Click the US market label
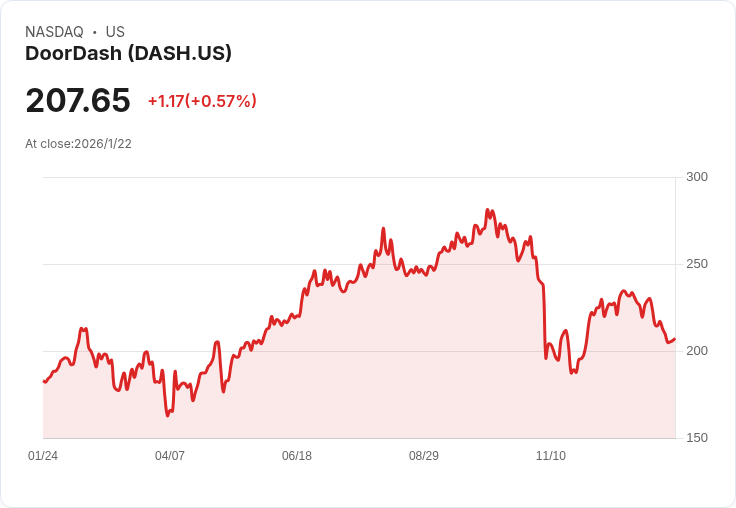The height and width of the screenshot is (508, 736). pos(115,32)
